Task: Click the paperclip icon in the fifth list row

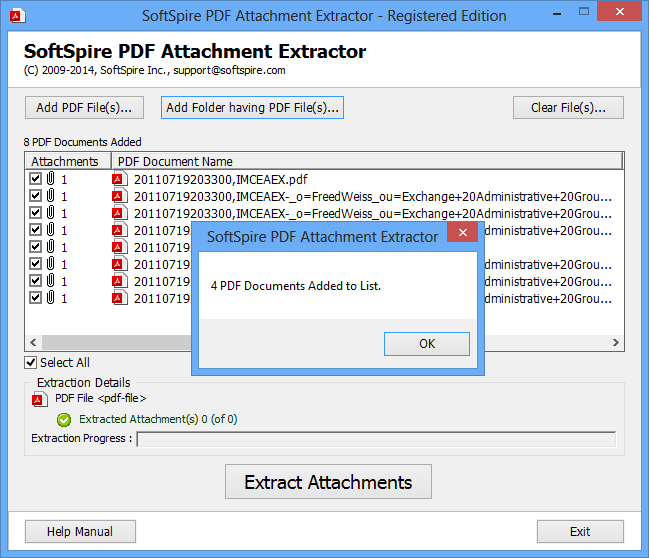Action: [x=50, y=246]
